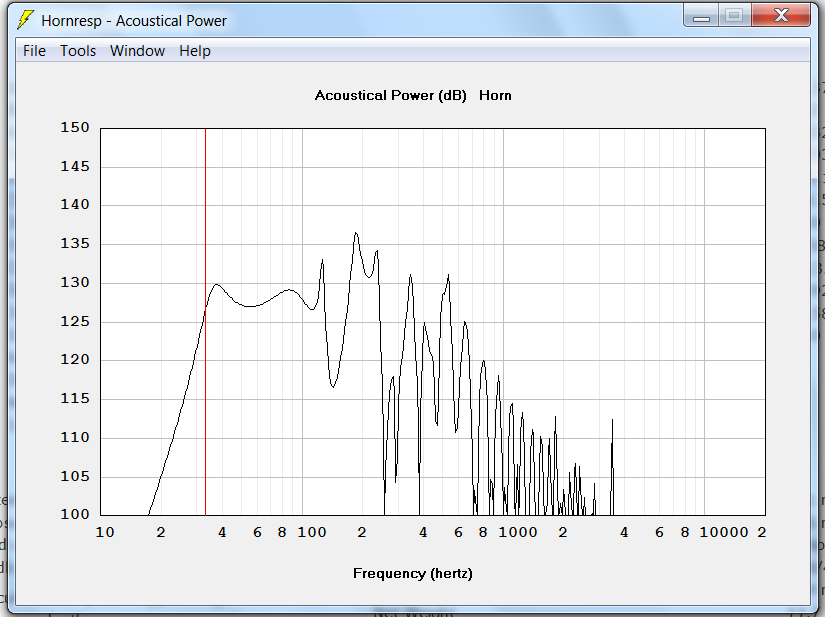Click the Hornresp lightning bolt icon
The width and height of the screenshot is (825, 617).
coord(25,20)
